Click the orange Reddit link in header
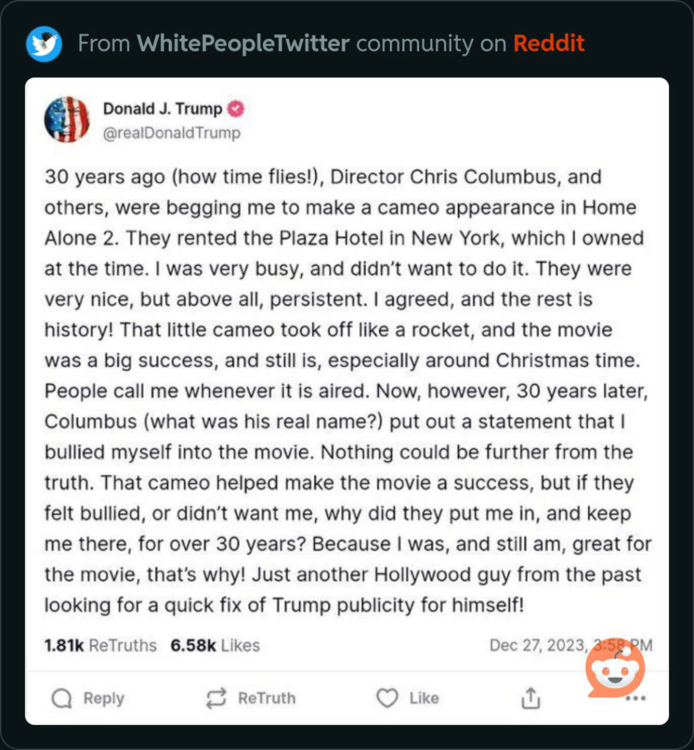The height and width of the screenshot is (750, 694). click(x=548, y=44)
